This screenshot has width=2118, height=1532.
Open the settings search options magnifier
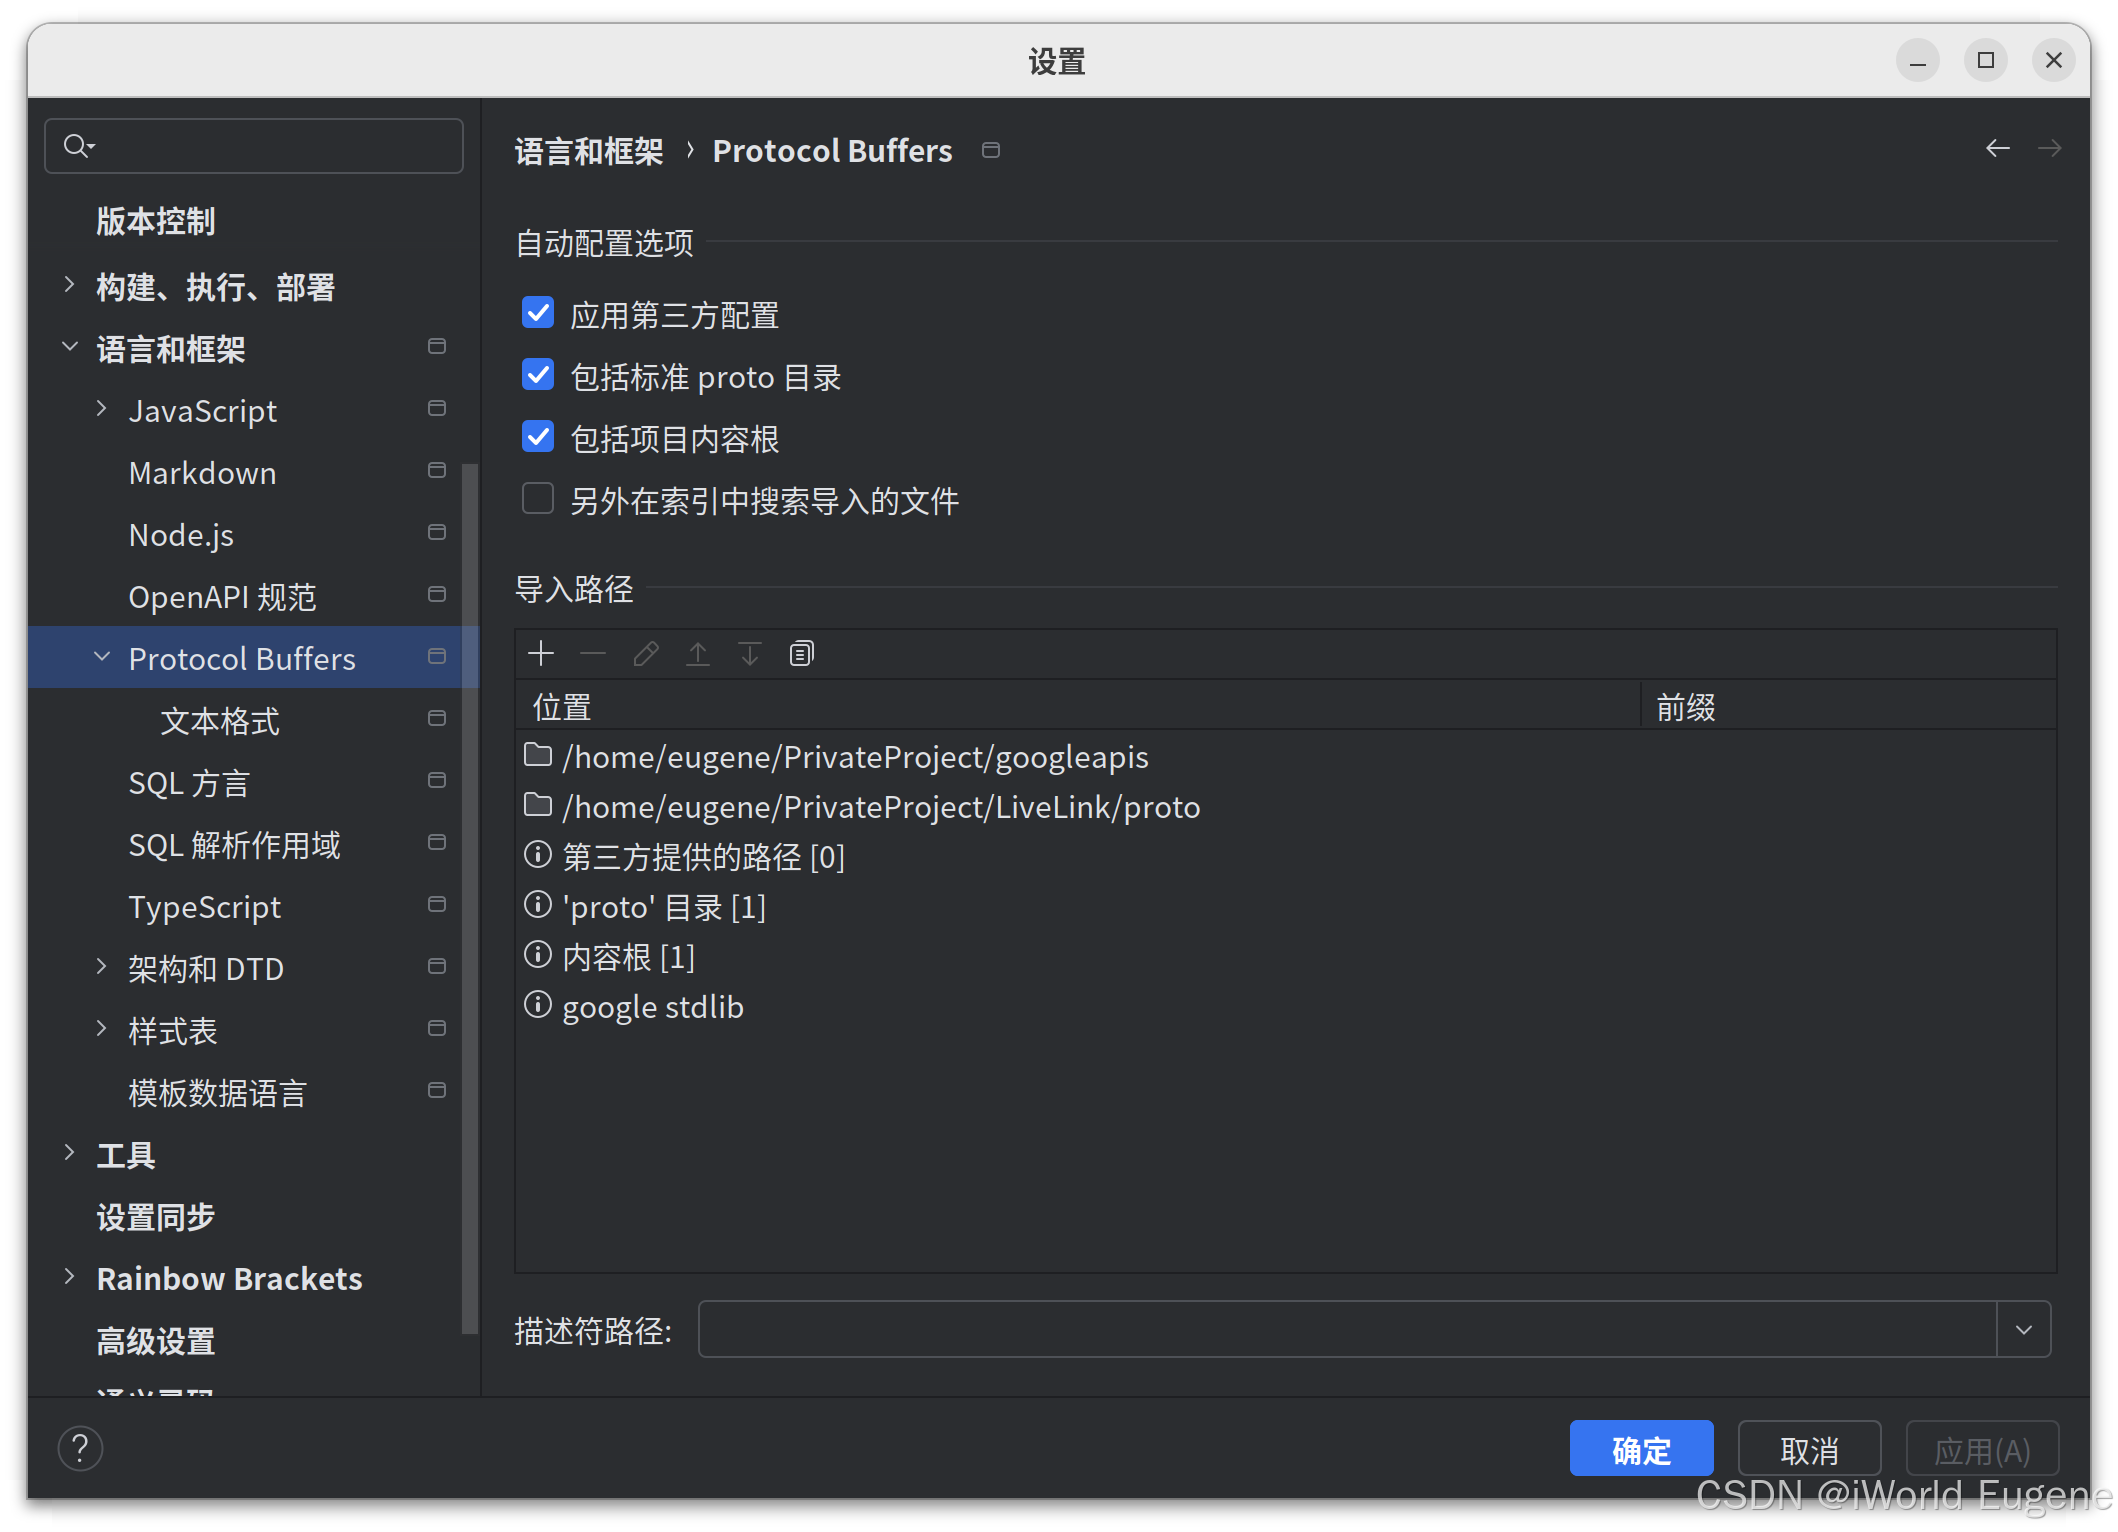[x=80, y=145]
